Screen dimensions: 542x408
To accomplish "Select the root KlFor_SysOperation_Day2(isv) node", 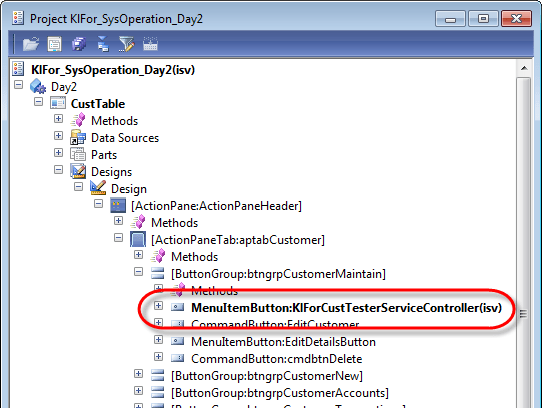I will [x=113, y=70].
